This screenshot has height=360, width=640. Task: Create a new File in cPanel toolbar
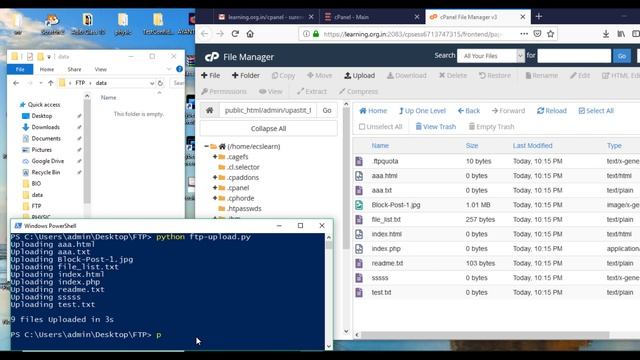coord(211,76)
